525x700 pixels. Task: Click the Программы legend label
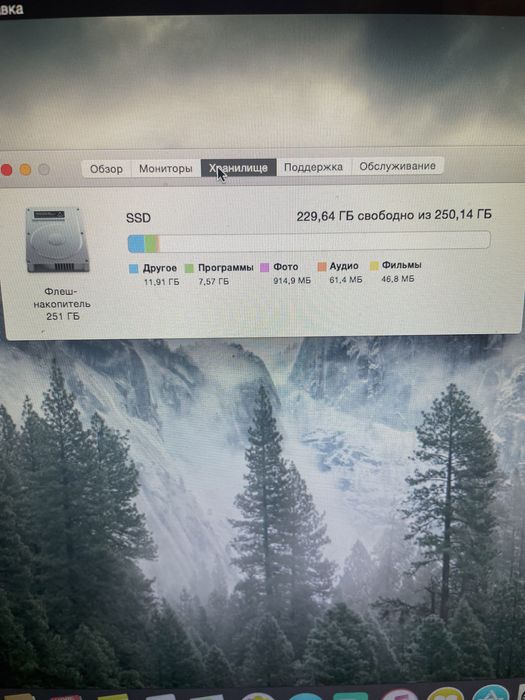pyautogui.click(x=225, y=267)
